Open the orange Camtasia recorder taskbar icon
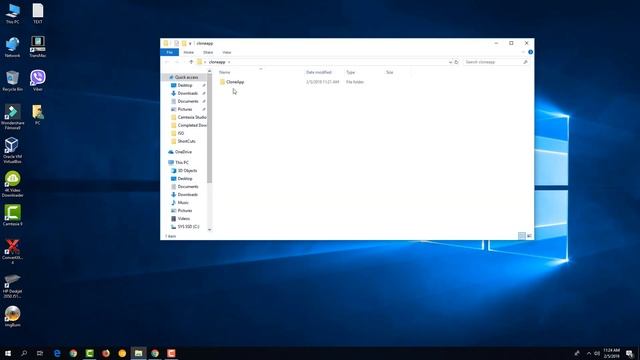640x360 pixels. [x=171, y=353]
